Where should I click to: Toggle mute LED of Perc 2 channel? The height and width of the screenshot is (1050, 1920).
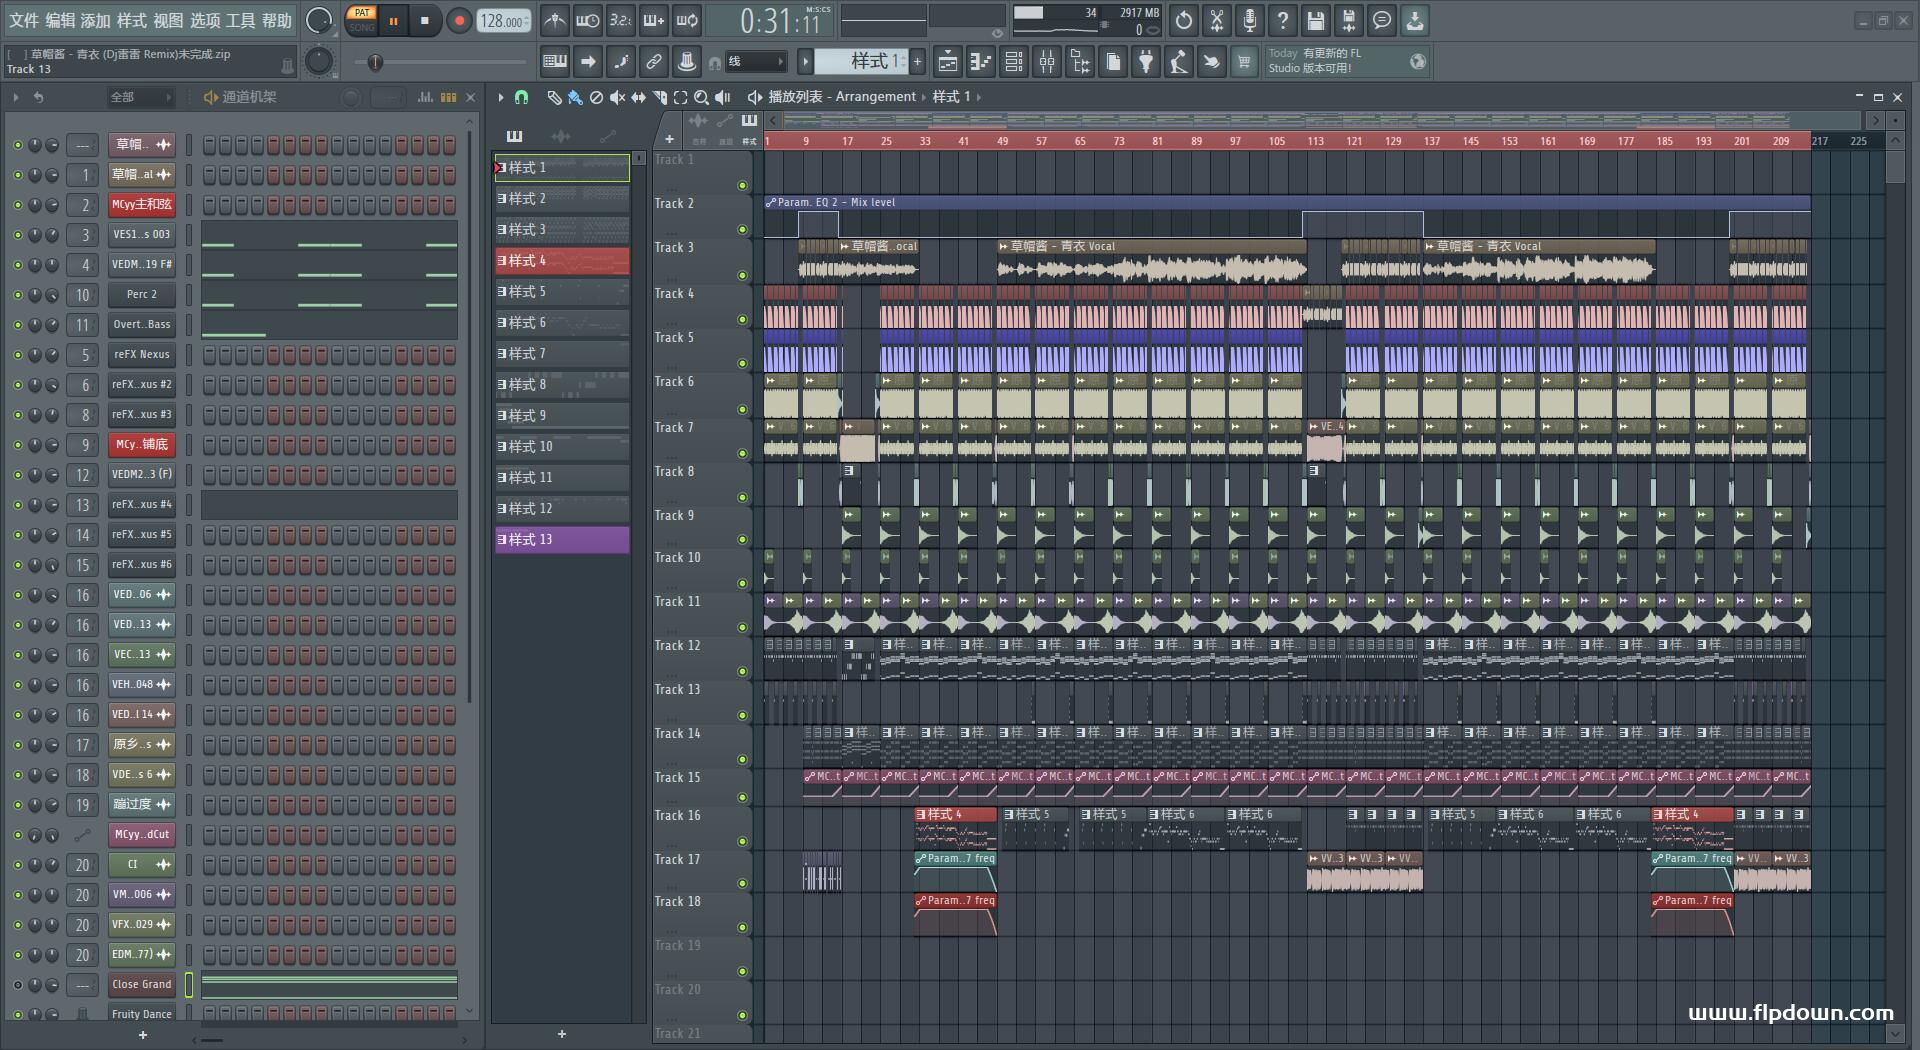click(x=17, y=295)
